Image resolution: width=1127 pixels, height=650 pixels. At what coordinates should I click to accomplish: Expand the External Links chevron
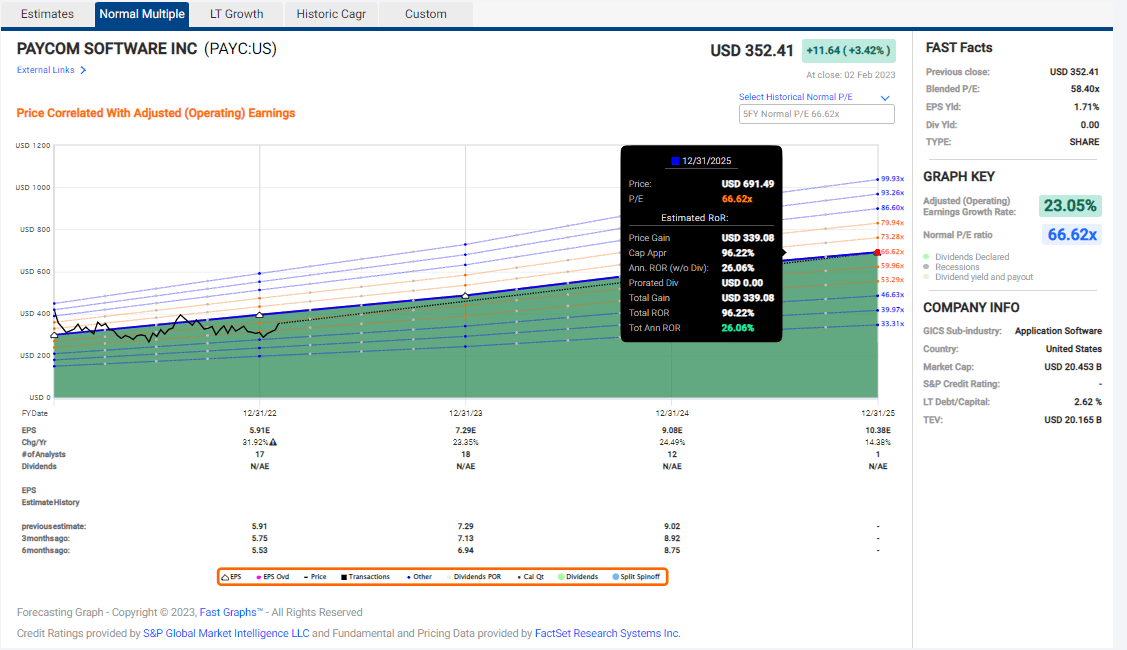pos(83,70)
